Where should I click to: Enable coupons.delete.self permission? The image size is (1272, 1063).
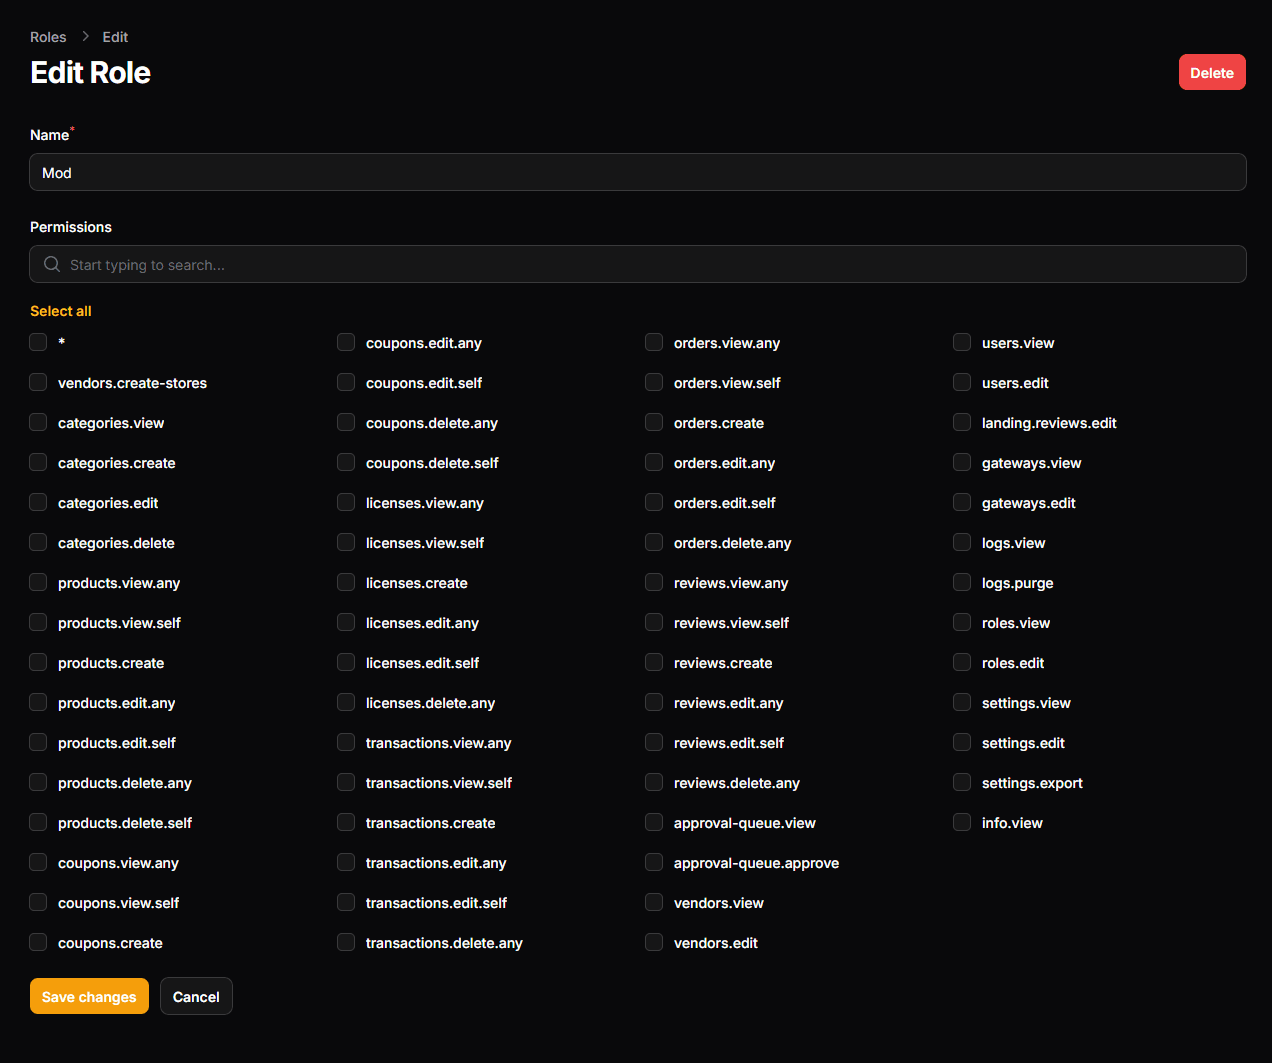tap(346, 462)
